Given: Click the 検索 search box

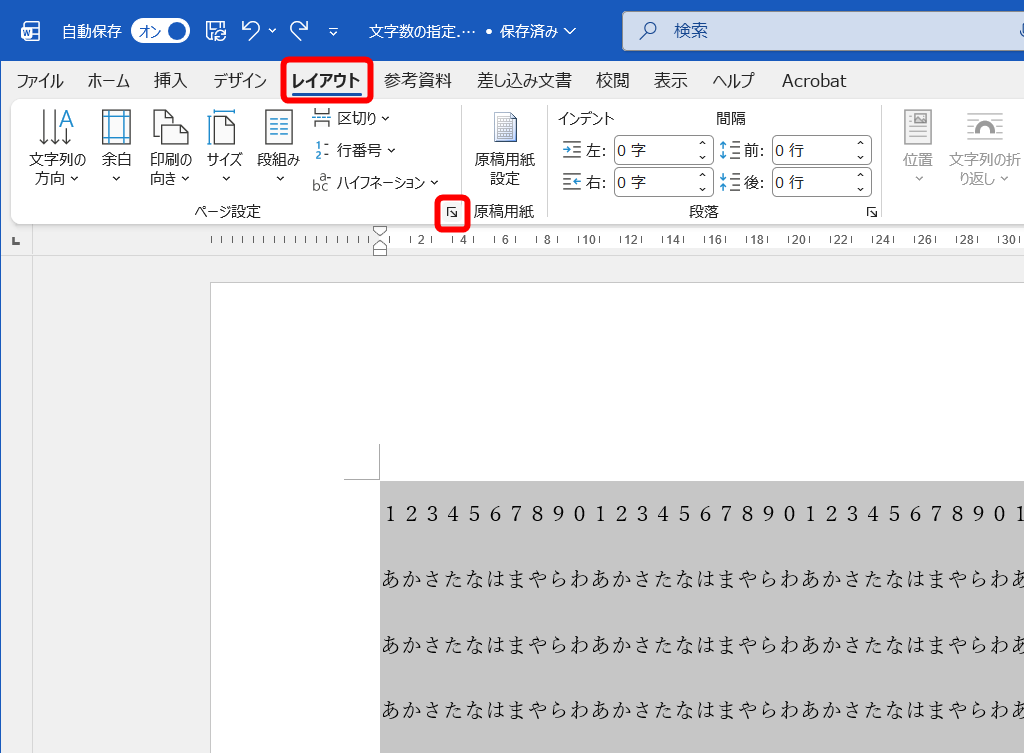Looking at the screenshot, I should [x=823, y=31].
